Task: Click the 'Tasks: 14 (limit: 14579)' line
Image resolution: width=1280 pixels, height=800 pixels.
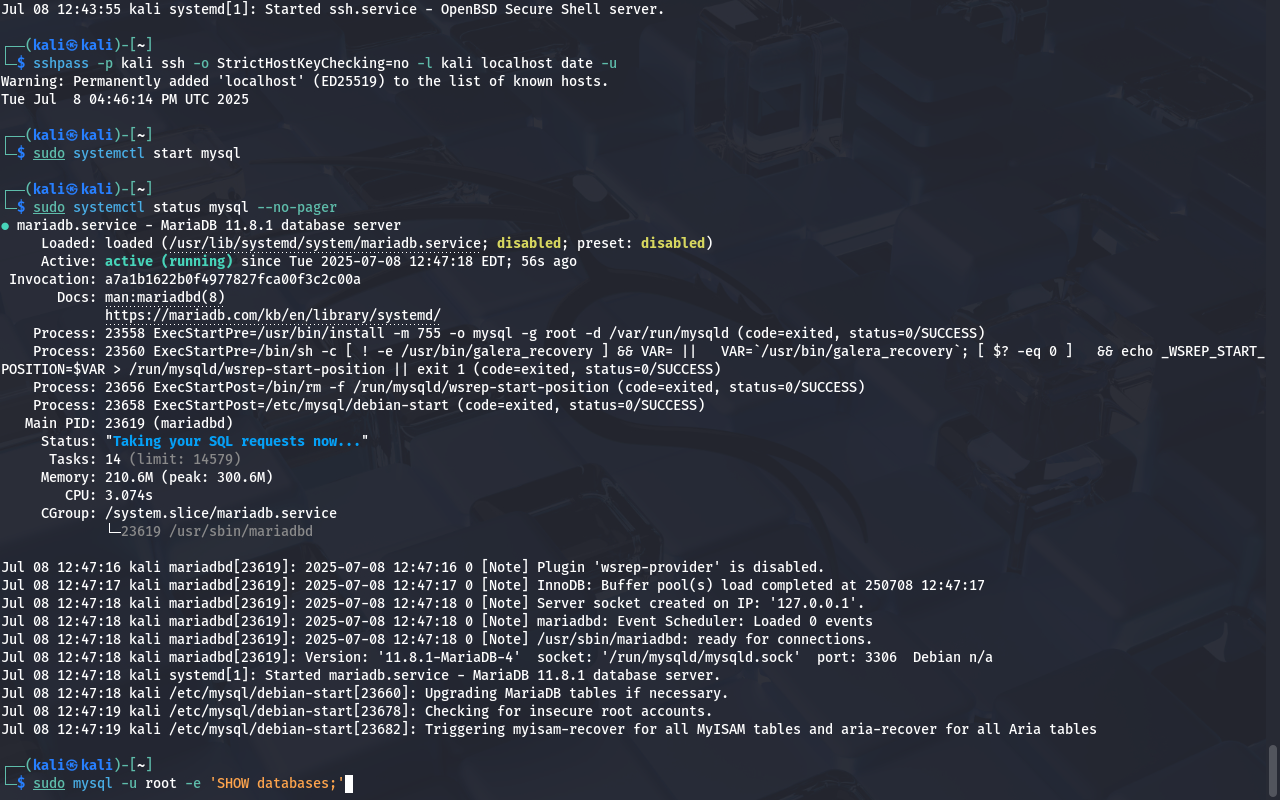Action: [x=145, y=459]
